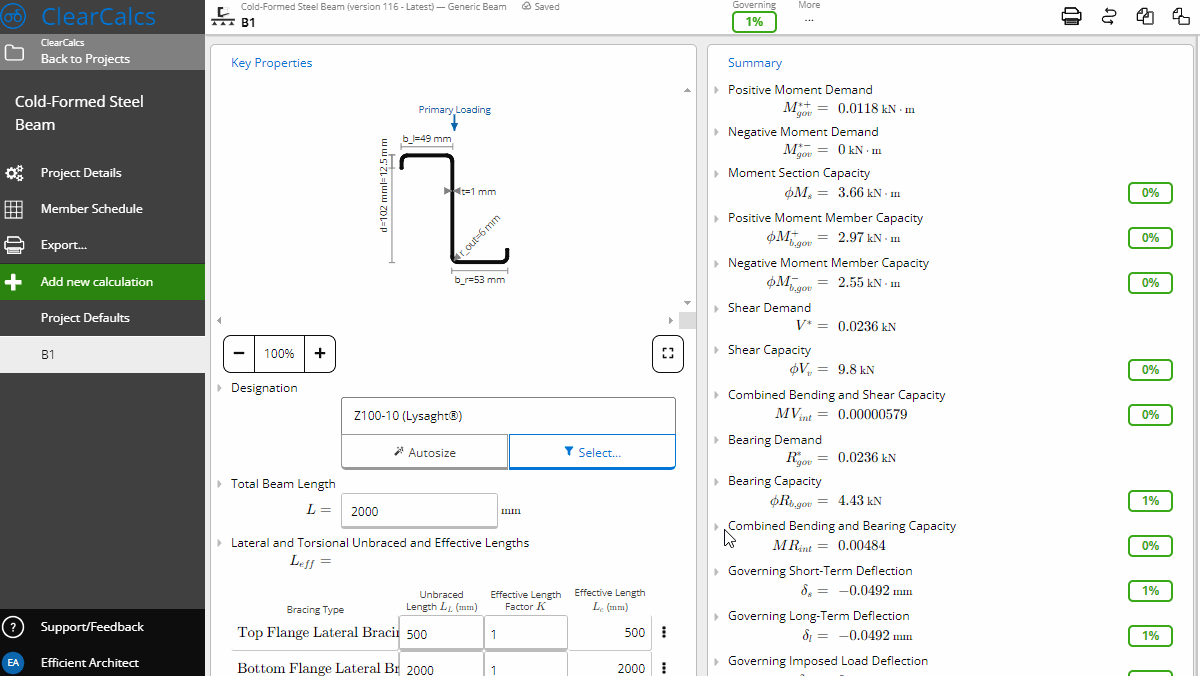Expand Shear Demand details

point(717,308)
